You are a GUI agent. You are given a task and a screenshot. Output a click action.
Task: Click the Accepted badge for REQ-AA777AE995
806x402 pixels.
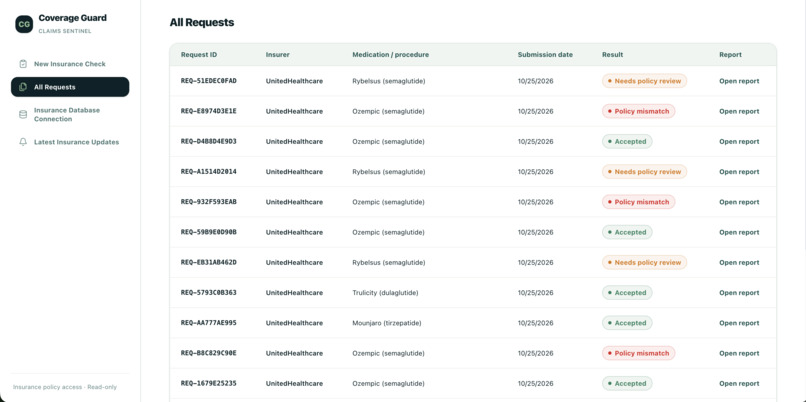point(627,323)
